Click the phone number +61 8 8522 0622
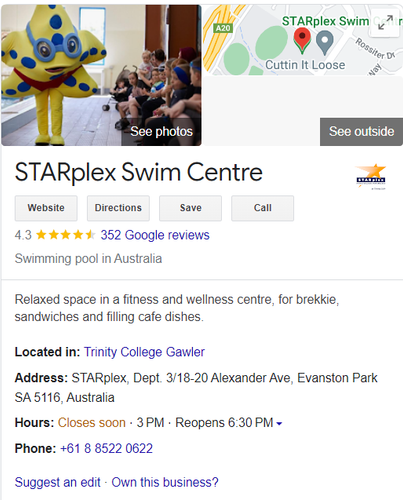The width and height of the screenshot is (403, 500). (x=106, y=448)
